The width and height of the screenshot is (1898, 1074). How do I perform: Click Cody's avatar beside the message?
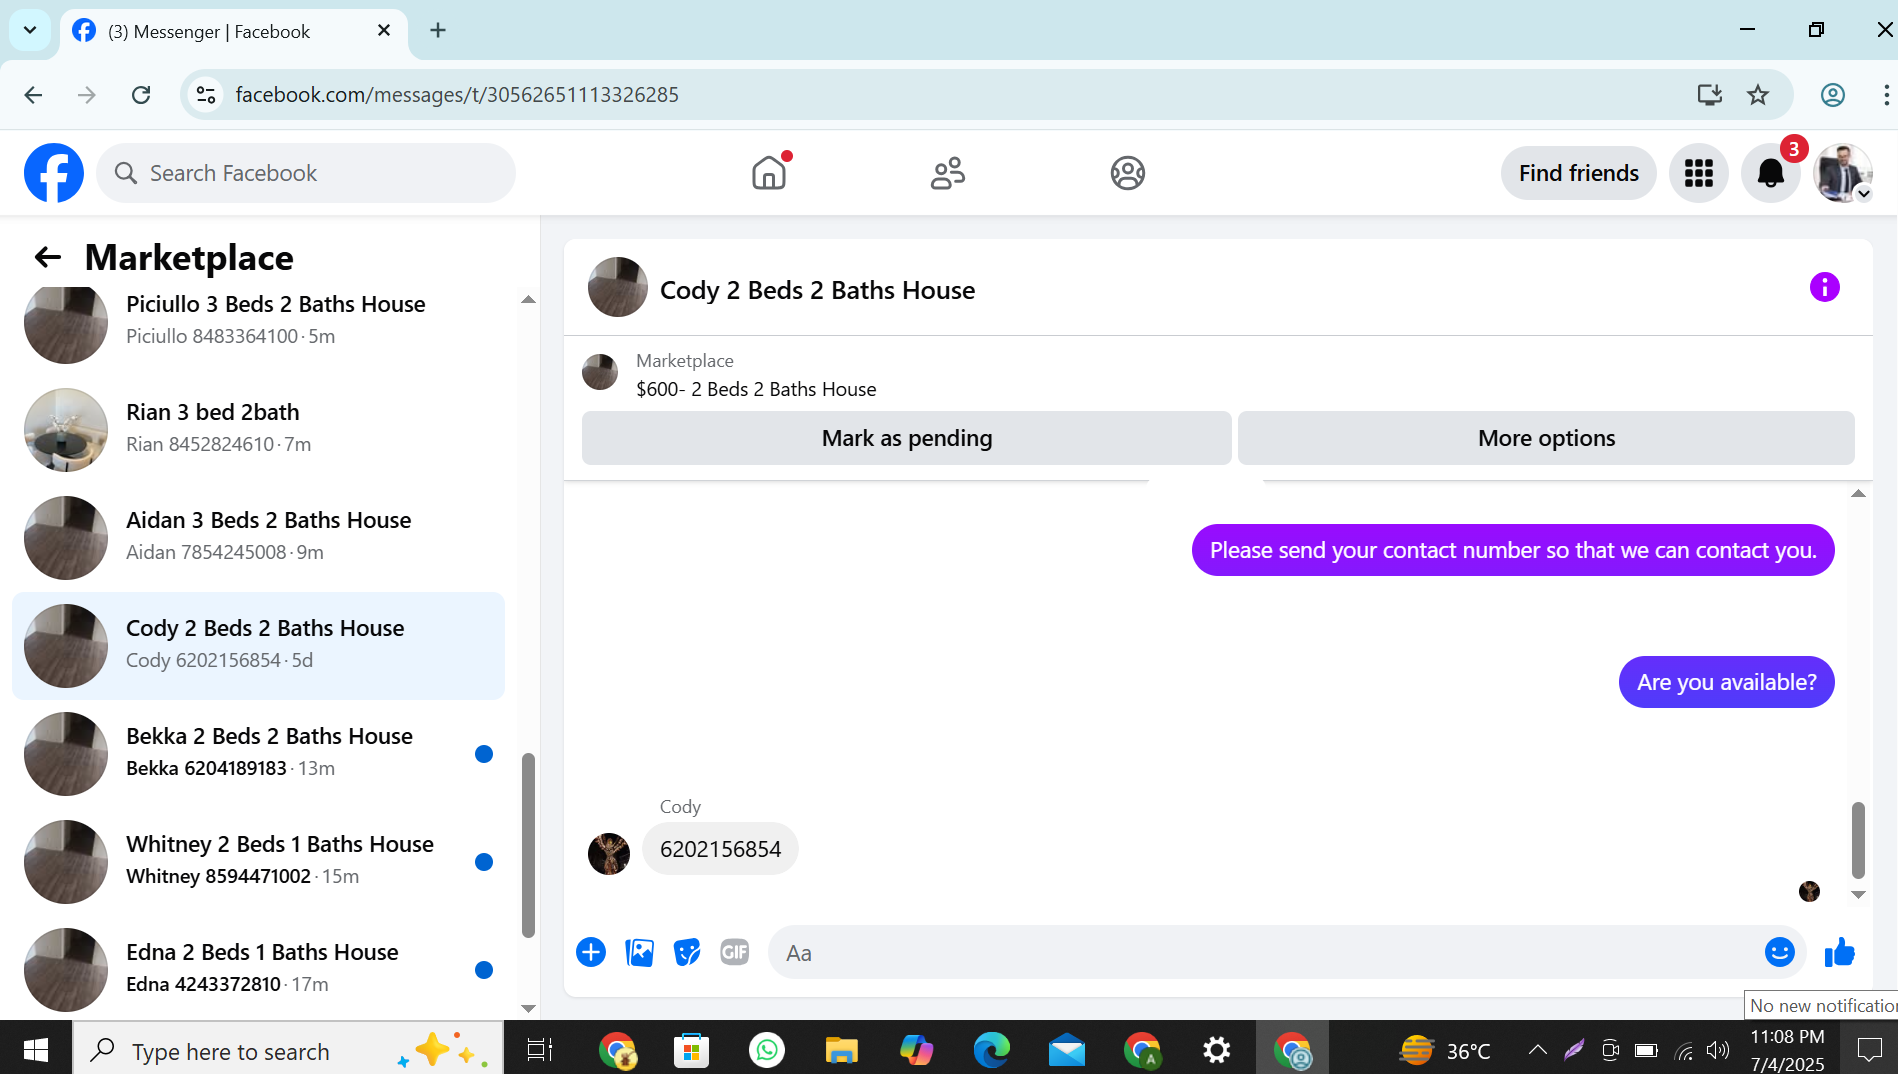(x=609, y=854)
